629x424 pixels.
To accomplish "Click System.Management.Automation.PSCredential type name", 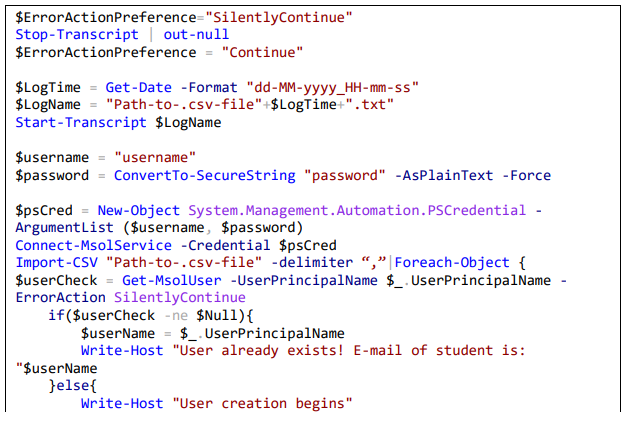I will click(363, 210).
